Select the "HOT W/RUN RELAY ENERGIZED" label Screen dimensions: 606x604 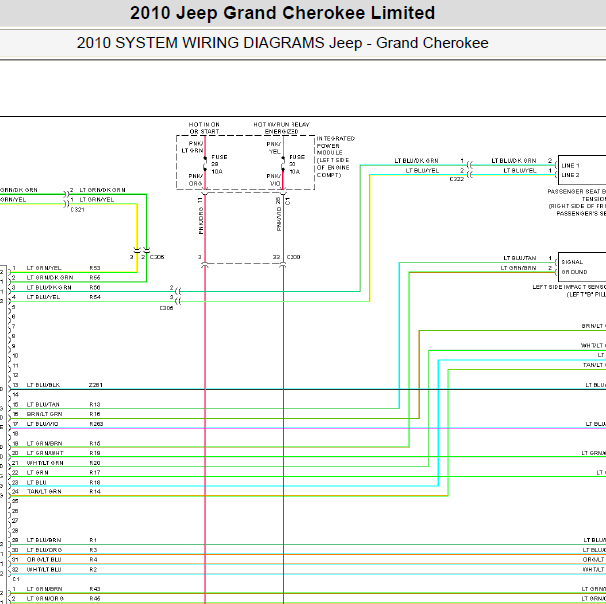pos(281,128)
